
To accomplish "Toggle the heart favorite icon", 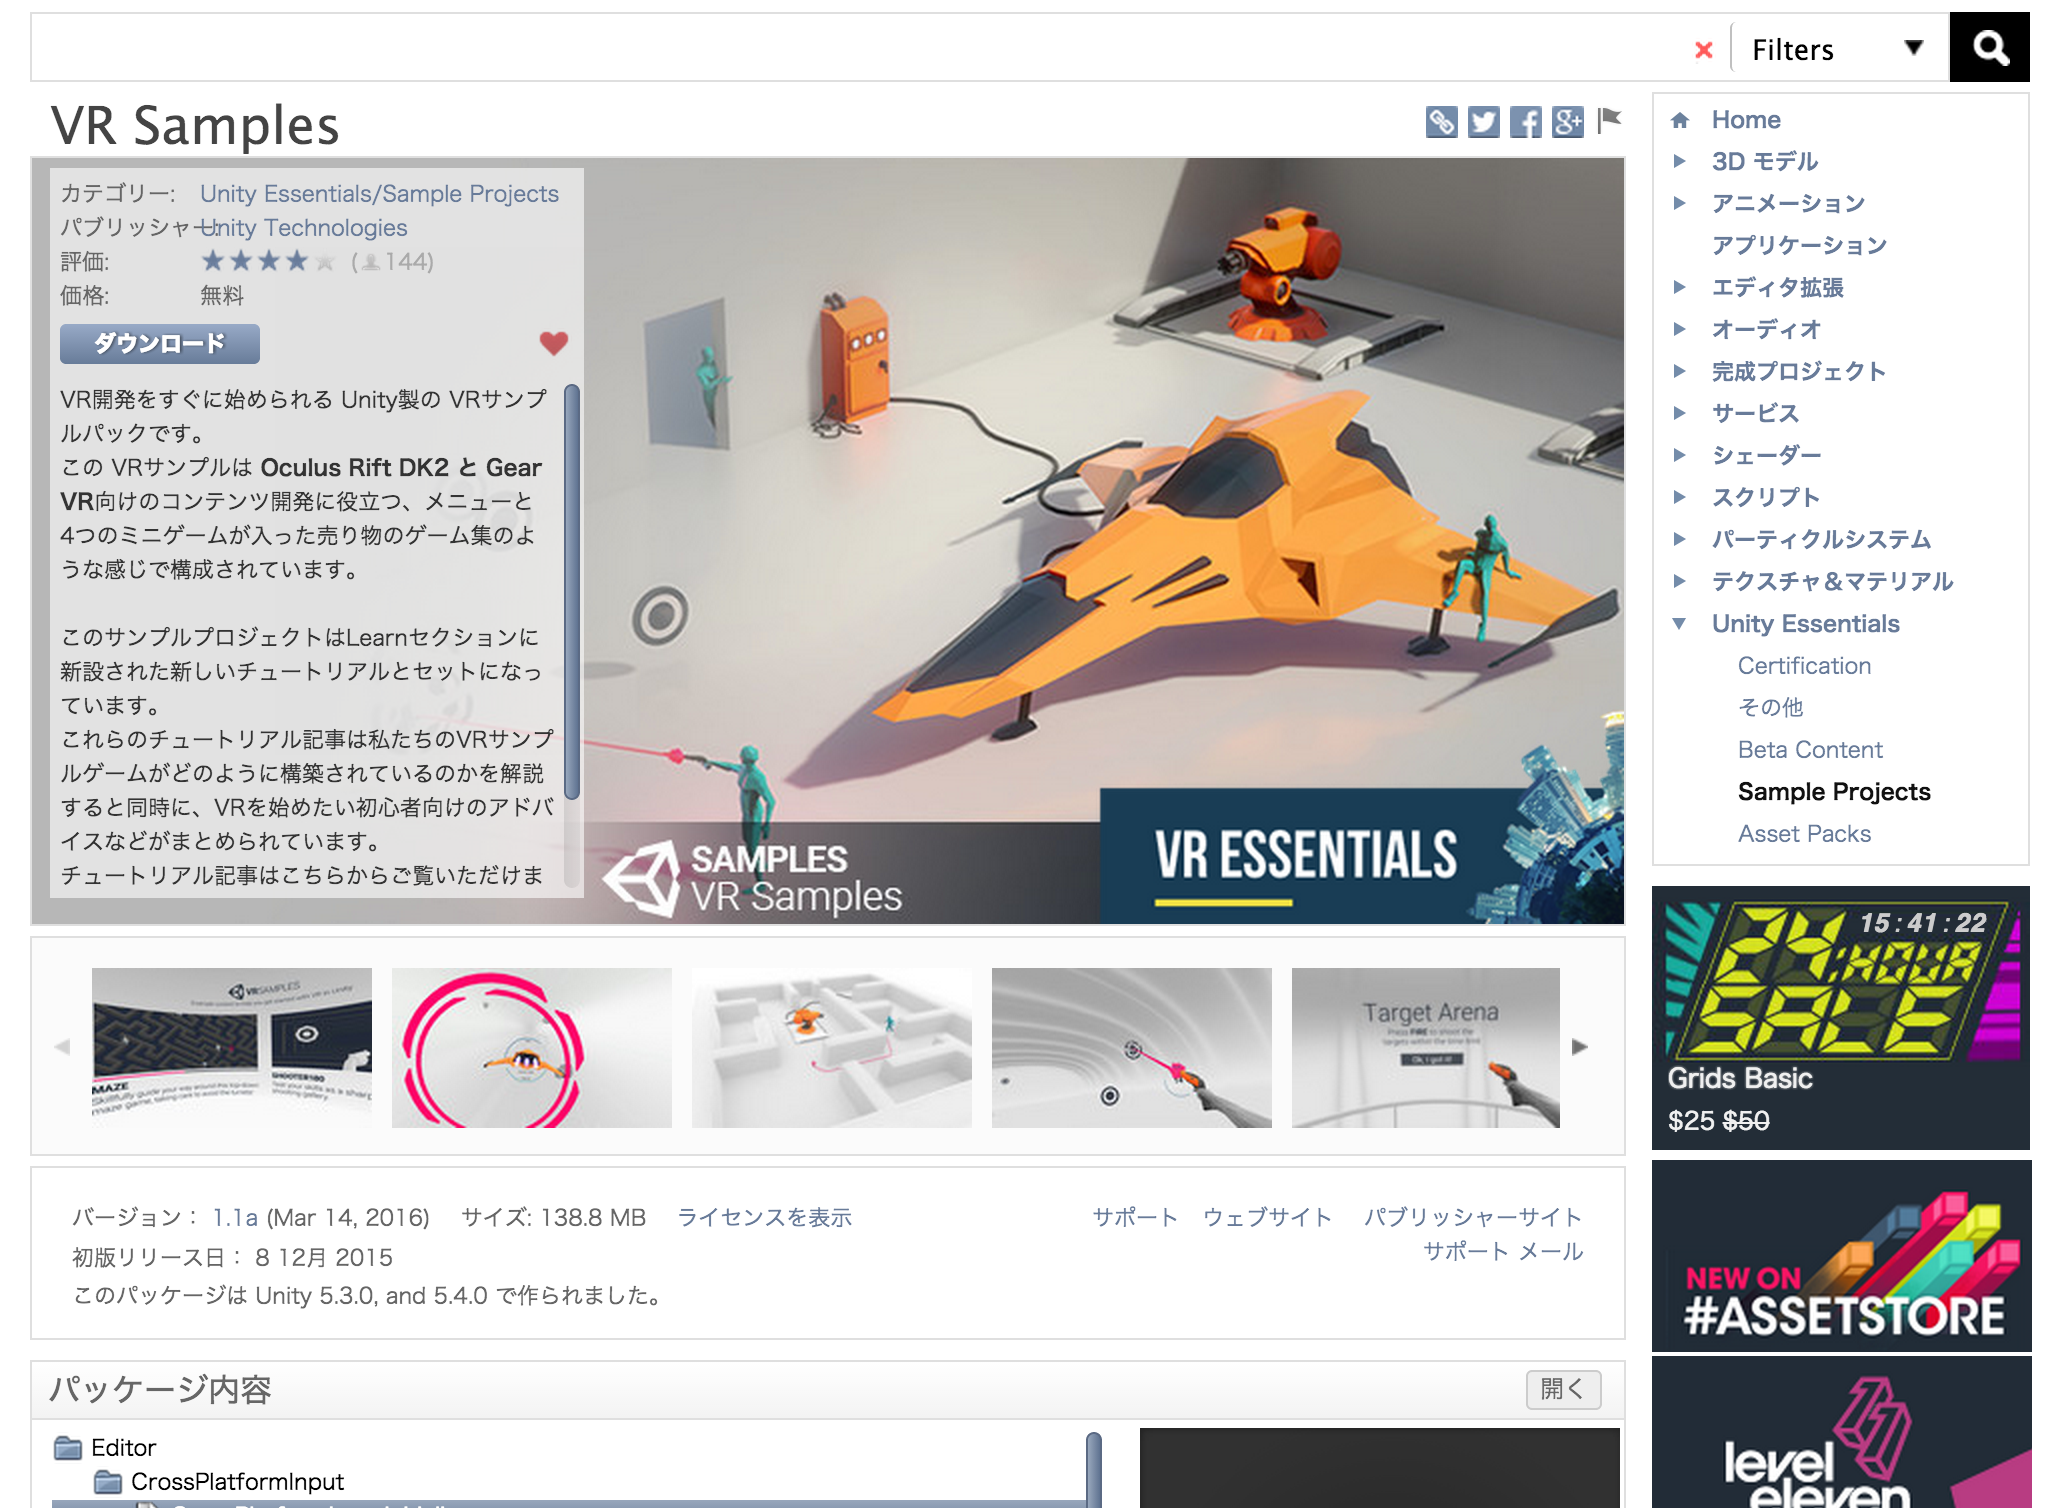I will [x=553, y=343].
